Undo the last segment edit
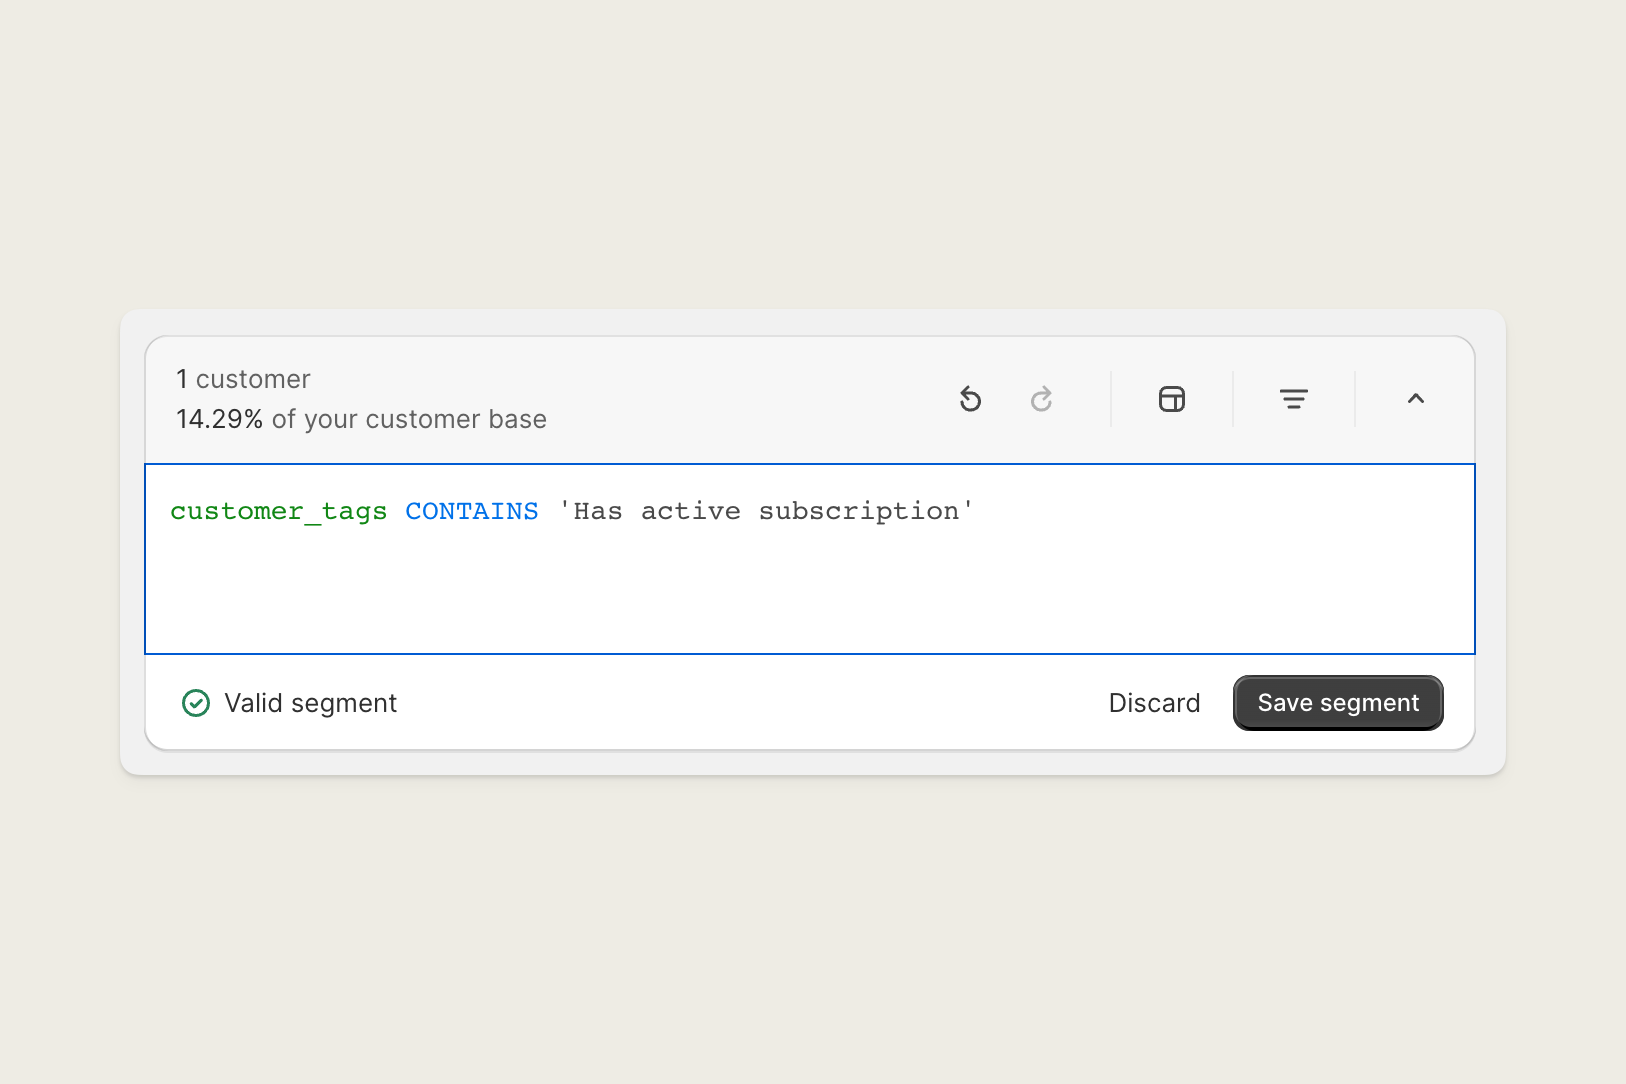This screenshot has width=1626, height=1084. click(970, 399)
